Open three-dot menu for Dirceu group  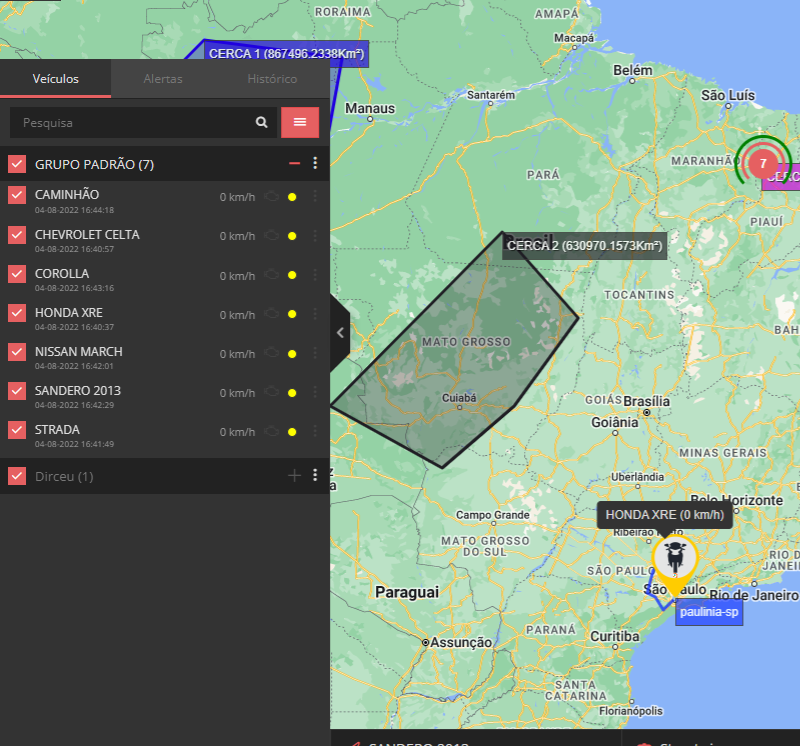(x=315, y=476)
